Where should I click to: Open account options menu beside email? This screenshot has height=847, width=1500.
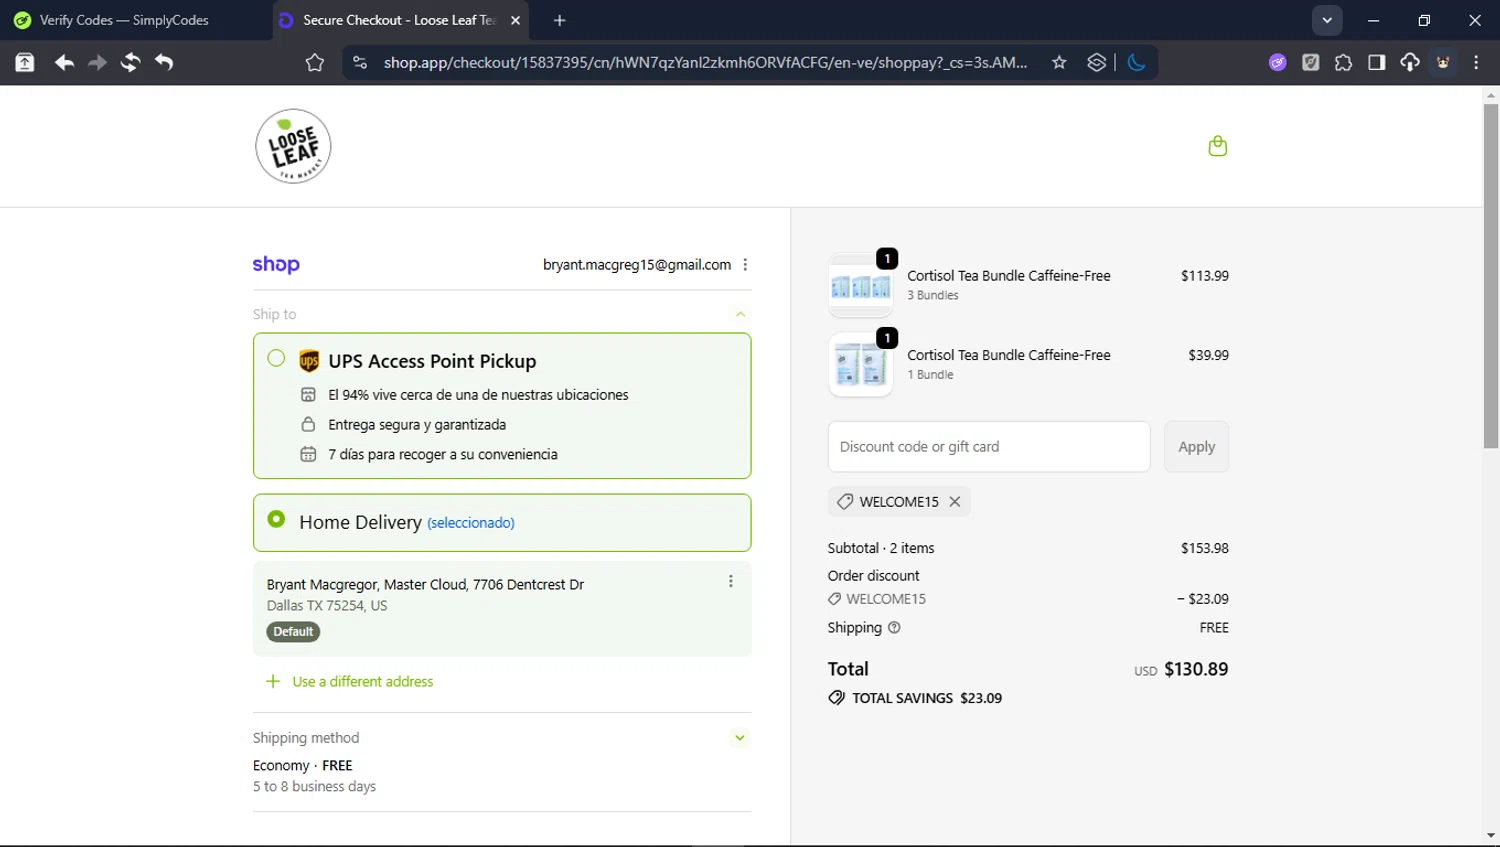(745, 265)
